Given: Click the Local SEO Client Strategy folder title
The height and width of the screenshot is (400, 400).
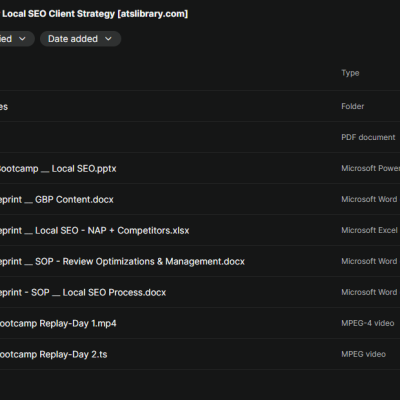Looking at the screenshot, I should [x=94, y=14].
